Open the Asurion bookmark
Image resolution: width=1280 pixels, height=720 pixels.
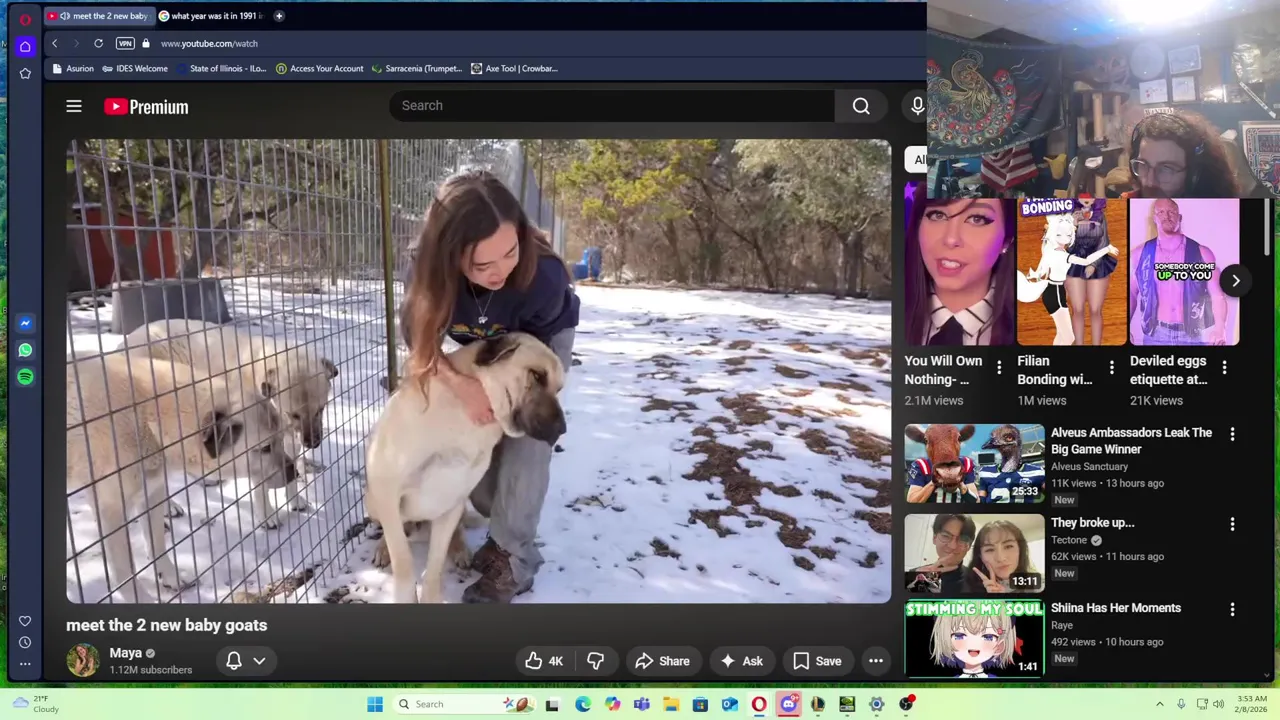coord(73,69)
